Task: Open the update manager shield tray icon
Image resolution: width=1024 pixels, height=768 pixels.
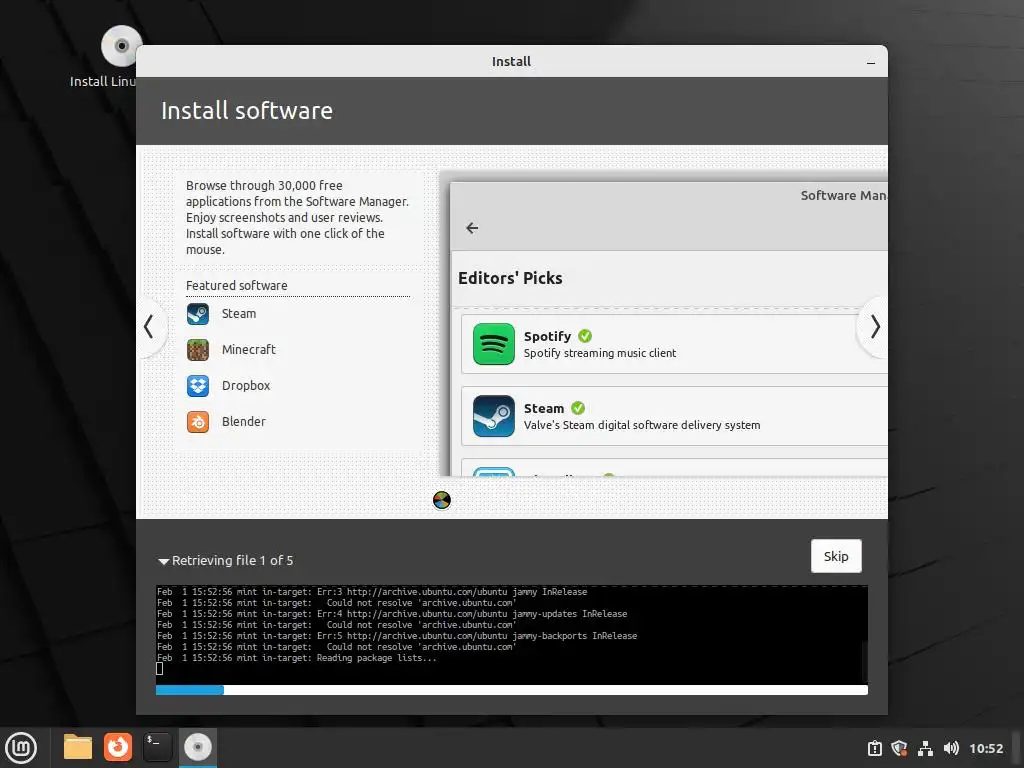Action: pos(899,748)
